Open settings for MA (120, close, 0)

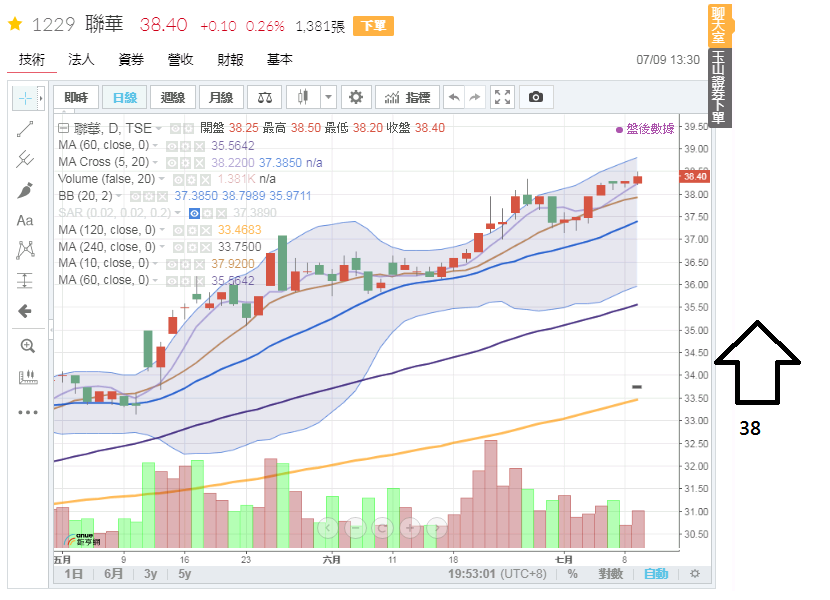tap(191, 230)
